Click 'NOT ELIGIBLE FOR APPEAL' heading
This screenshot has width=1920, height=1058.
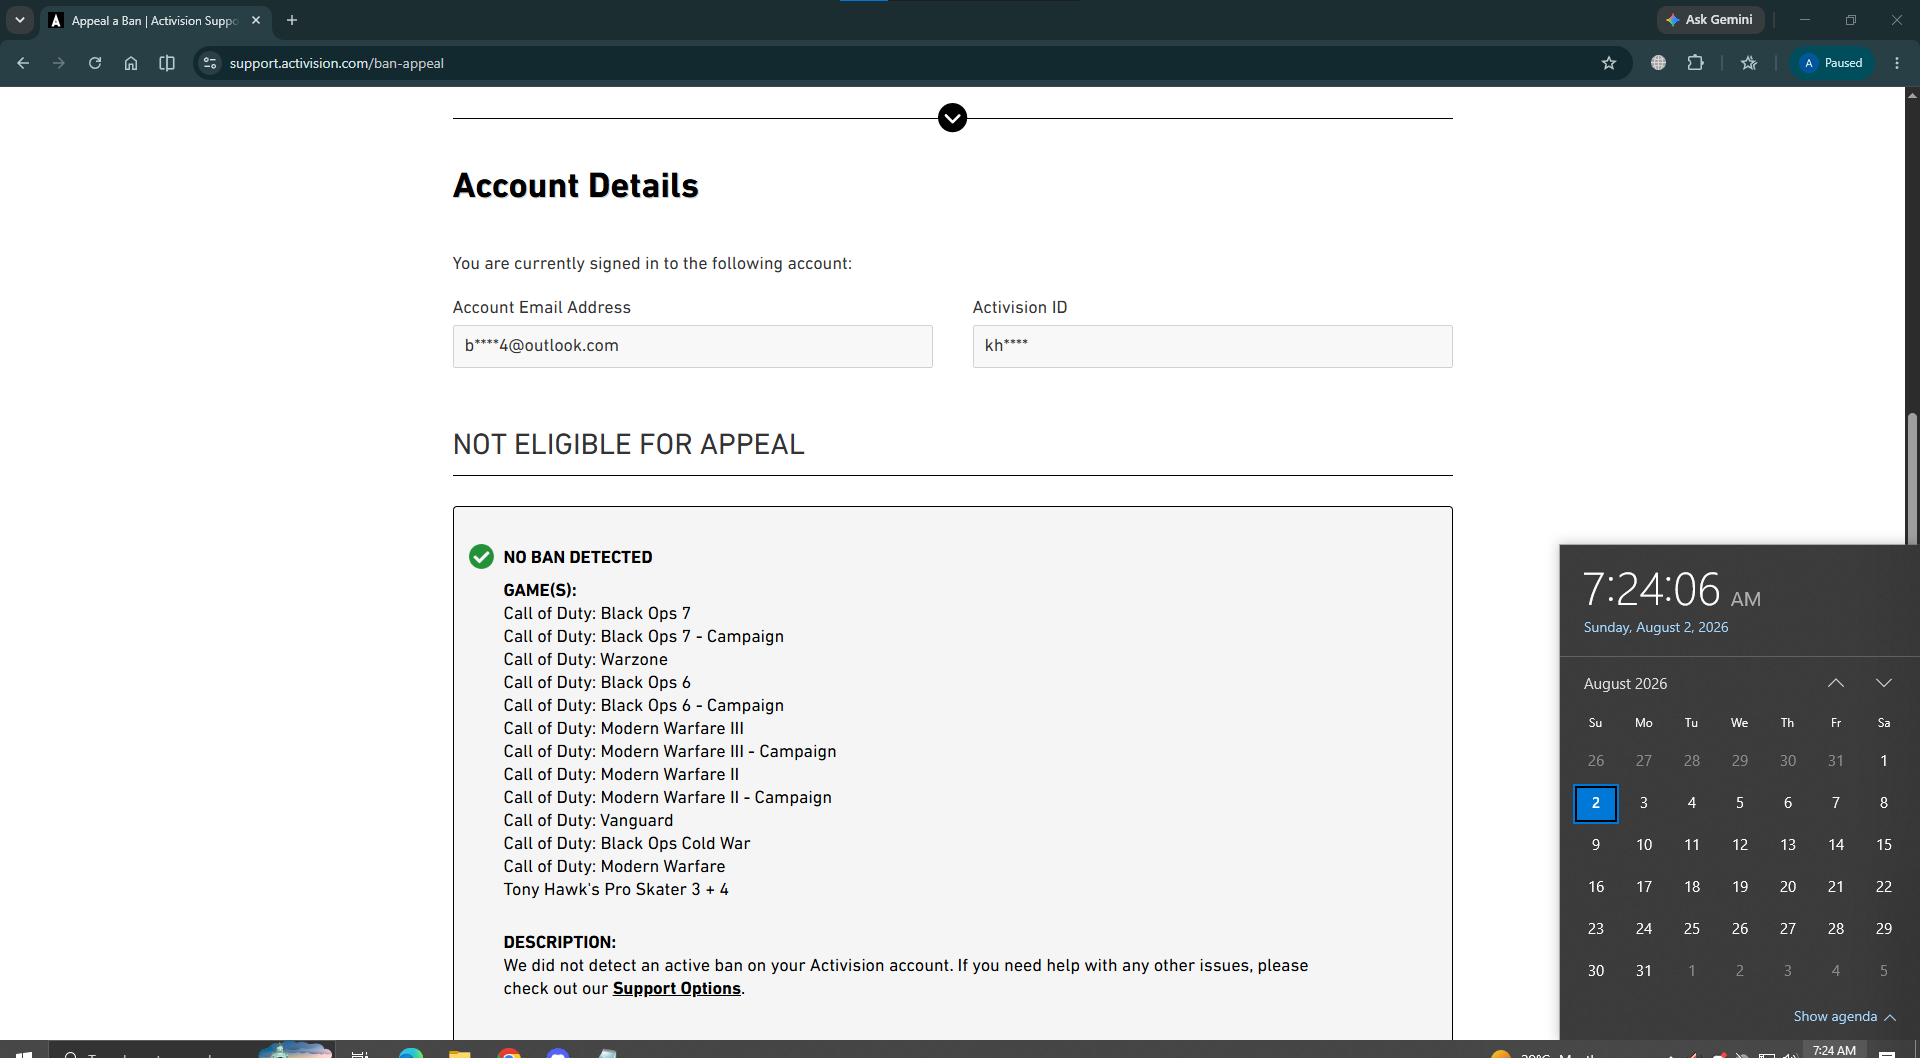[x=628, y=444]
